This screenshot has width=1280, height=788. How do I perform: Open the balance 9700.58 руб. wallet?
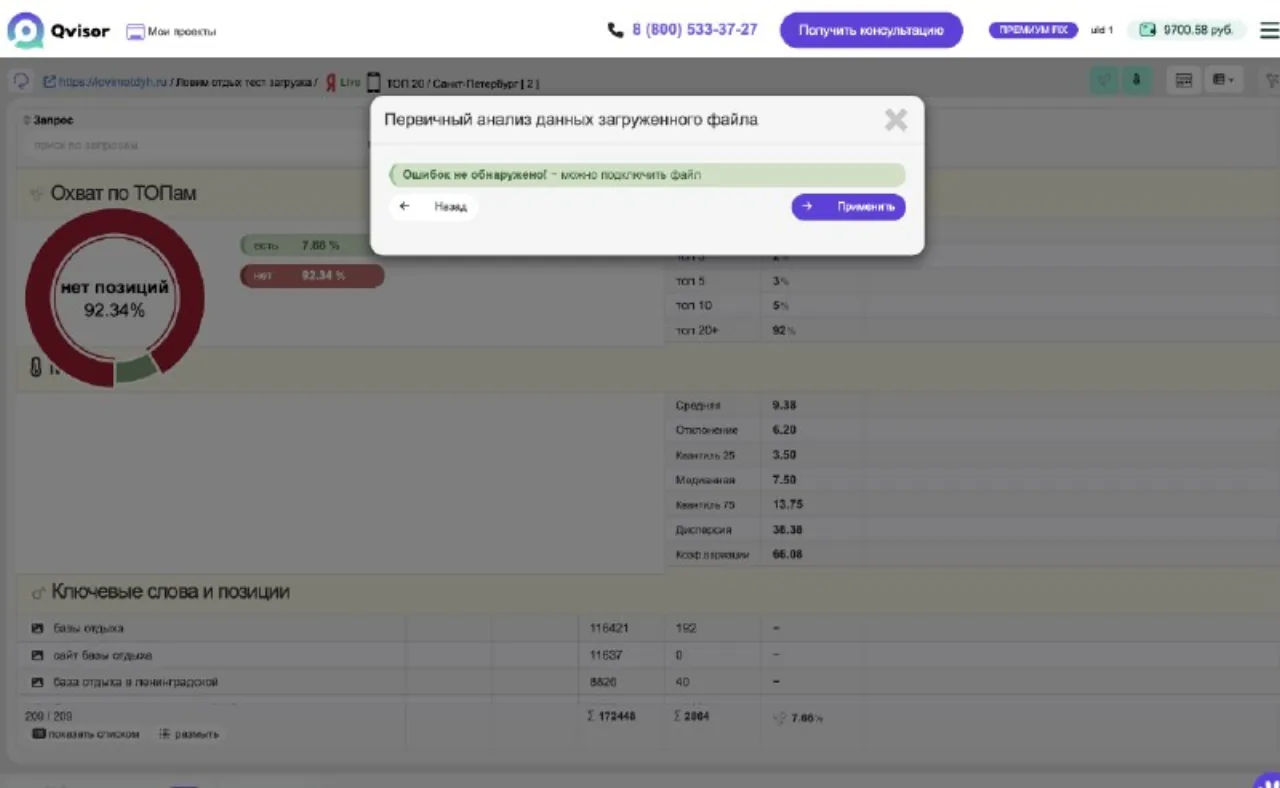click(x=1186, y=30)
